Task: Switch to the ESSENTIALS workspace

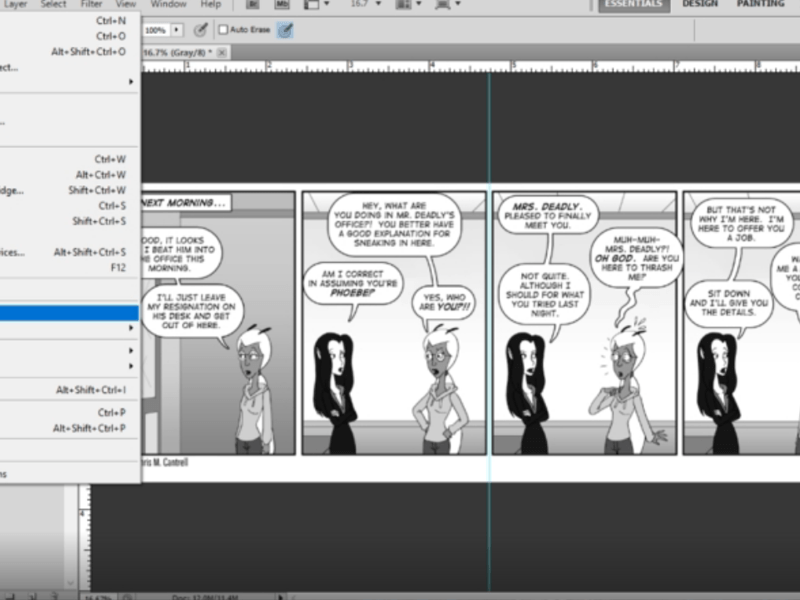Action: pos(634,4)
